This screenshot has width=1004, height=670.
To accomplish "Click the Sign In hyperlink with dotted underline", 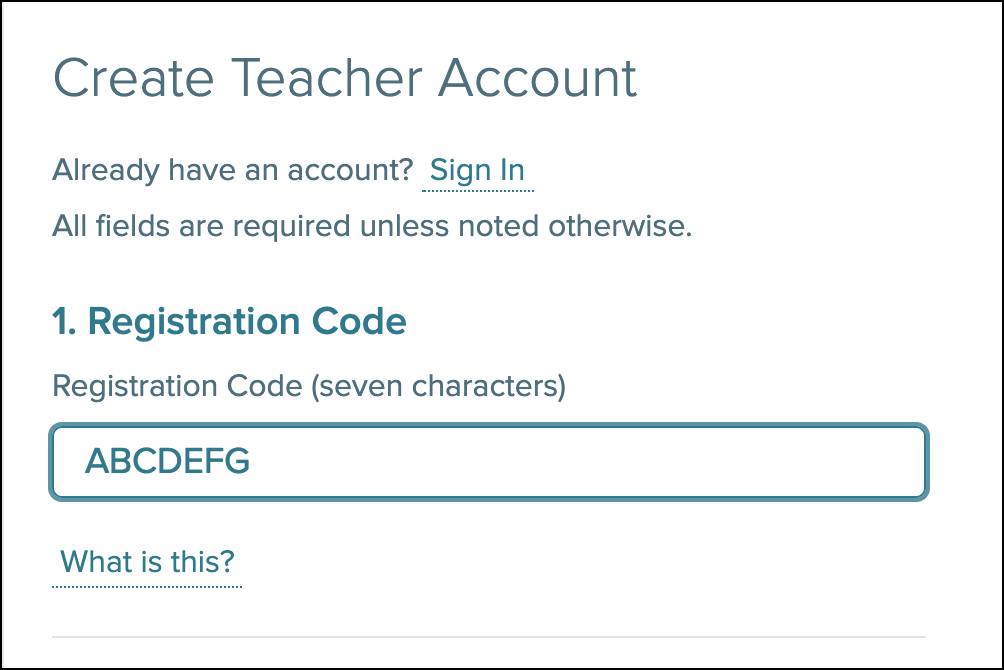I will [x=477, y=170].
